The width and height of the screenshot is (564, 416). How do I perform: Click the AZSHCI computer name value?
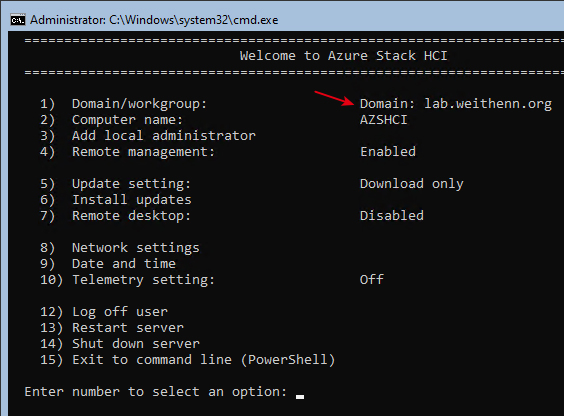[383, 120]
